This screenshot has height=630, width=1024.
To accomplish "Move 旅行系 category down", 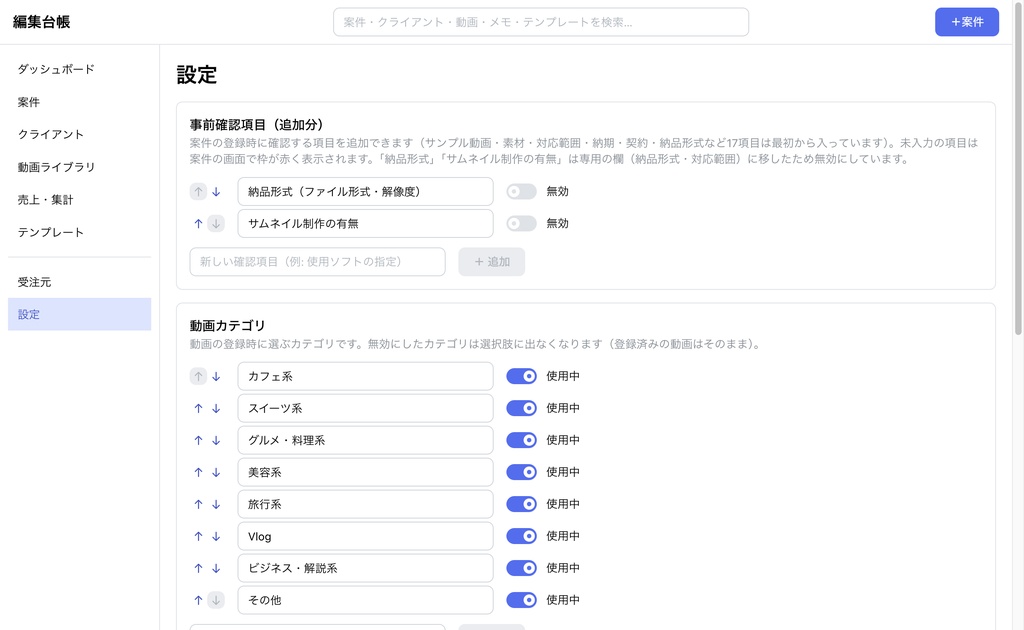I will pyautogui.click(x=216, y=504).
